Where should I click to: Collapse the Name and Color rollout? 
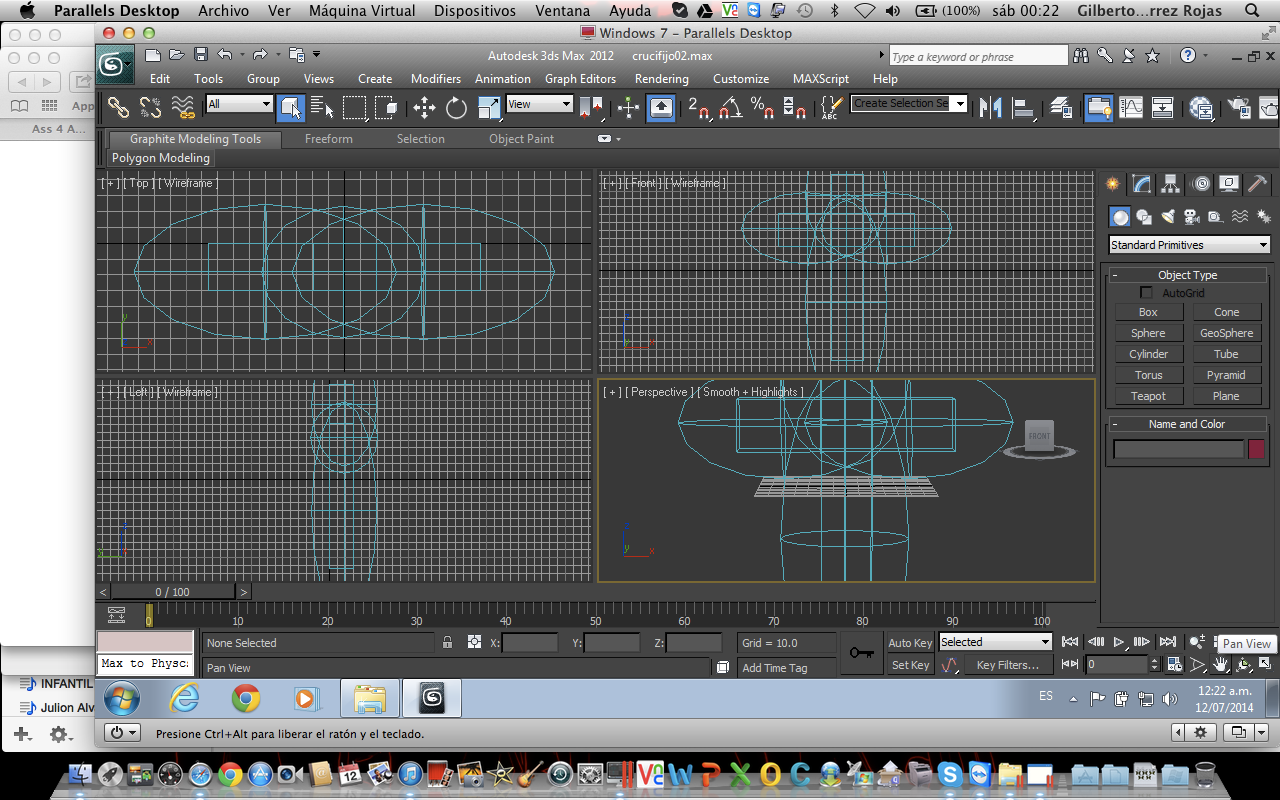1187,424
